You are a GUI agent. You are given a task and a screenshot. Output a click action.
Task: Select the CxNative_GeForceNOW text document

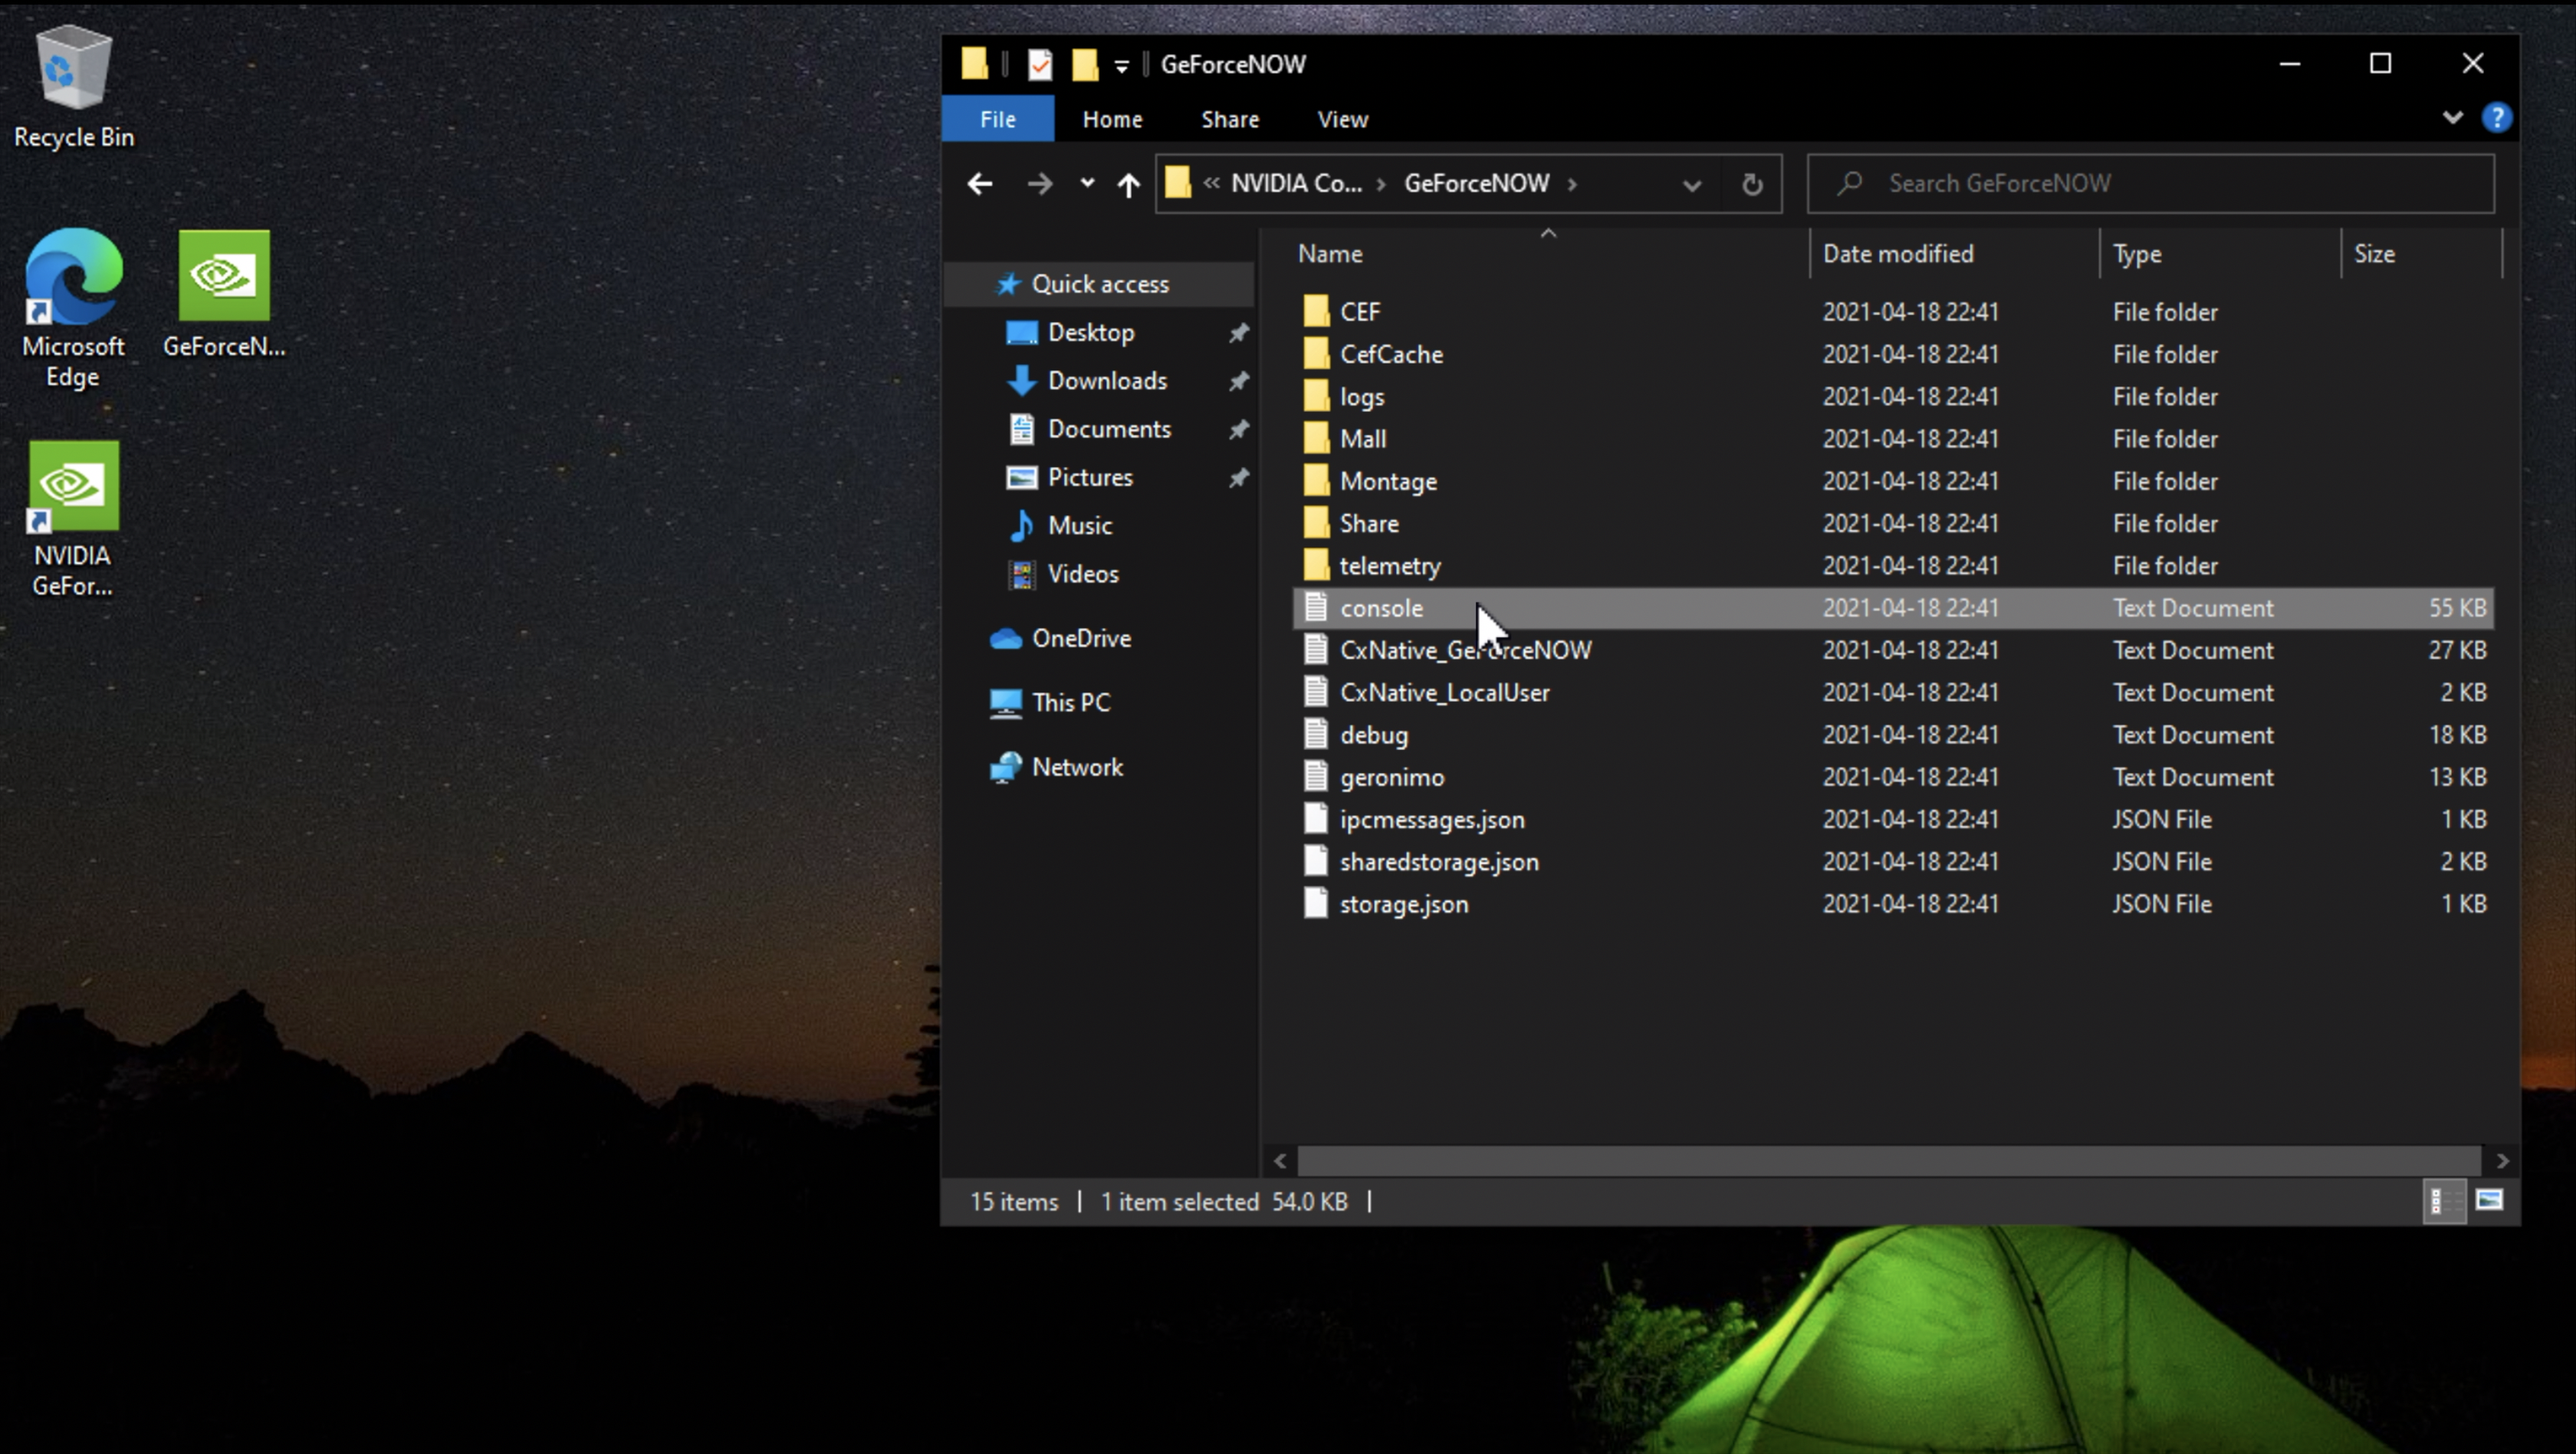(x=1465, y=650)
